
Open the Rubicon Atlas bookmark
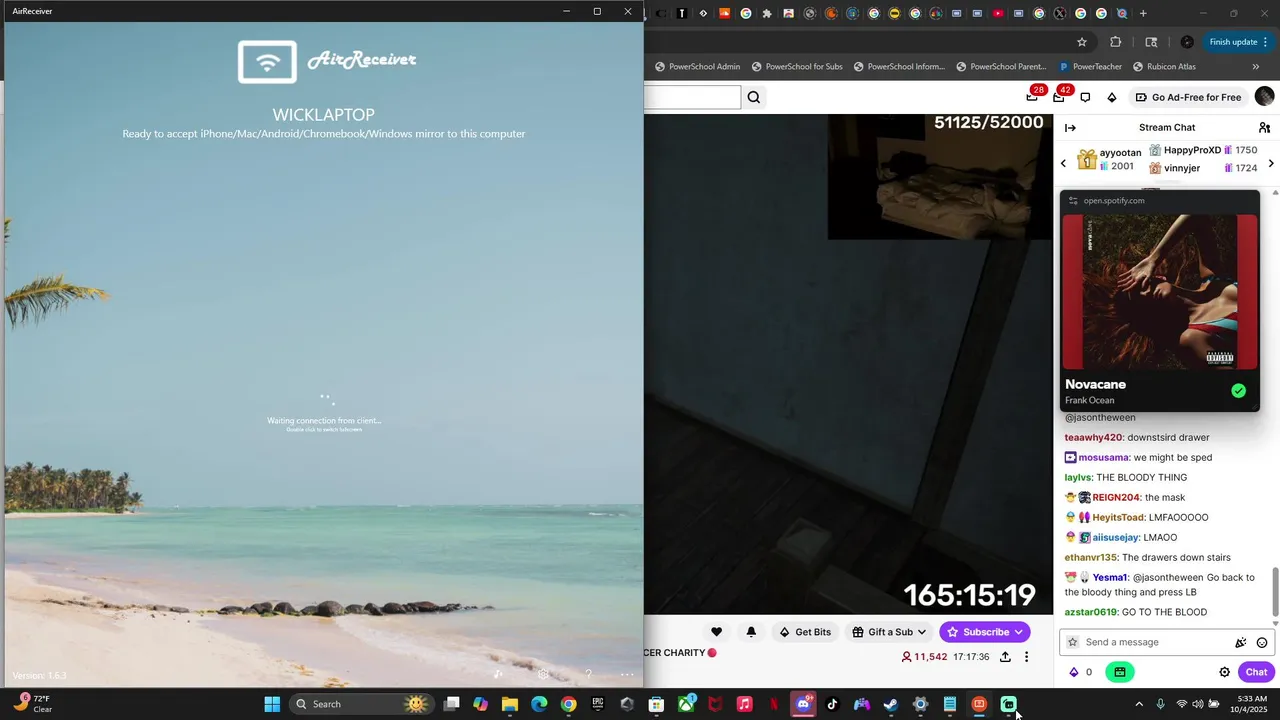tap(1164, 67)
